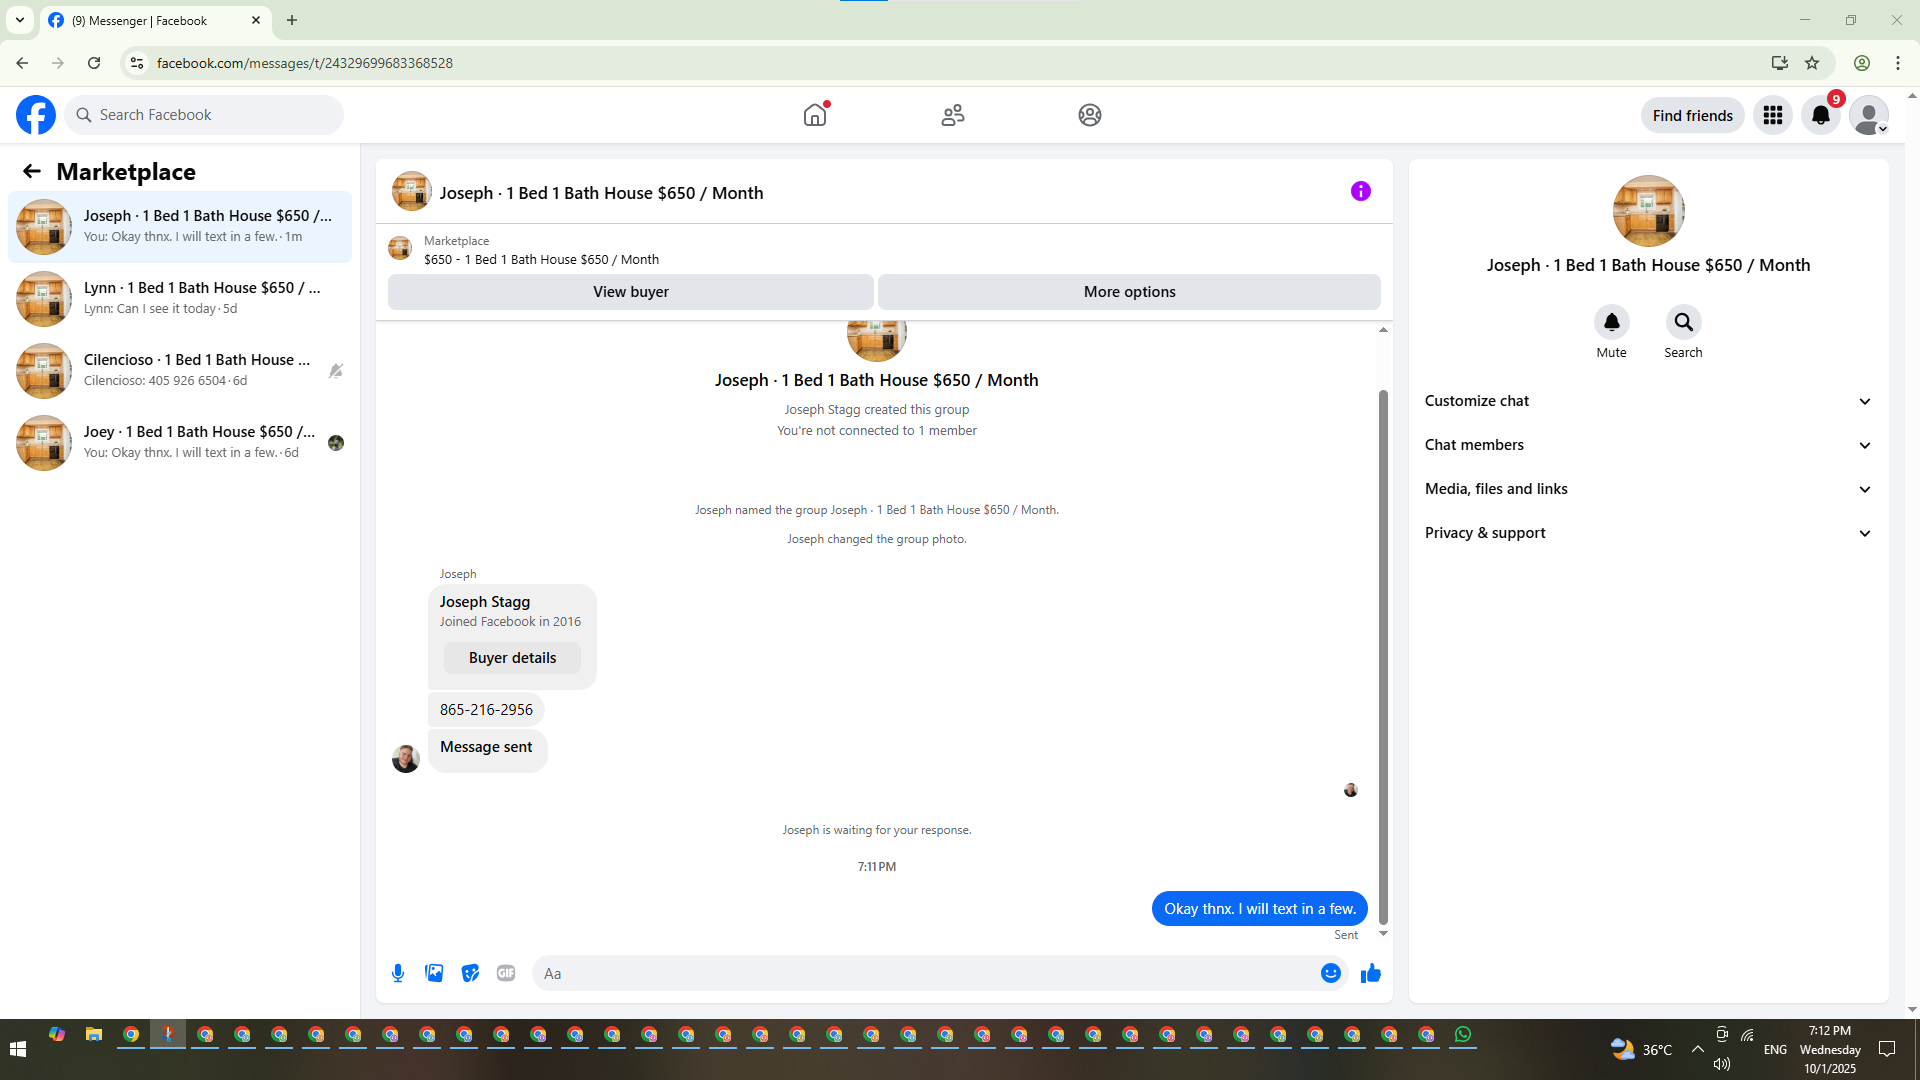Screen dimensions: 1920x1080
Task: Send a thumbs-up like
Action: [1370, 973]
